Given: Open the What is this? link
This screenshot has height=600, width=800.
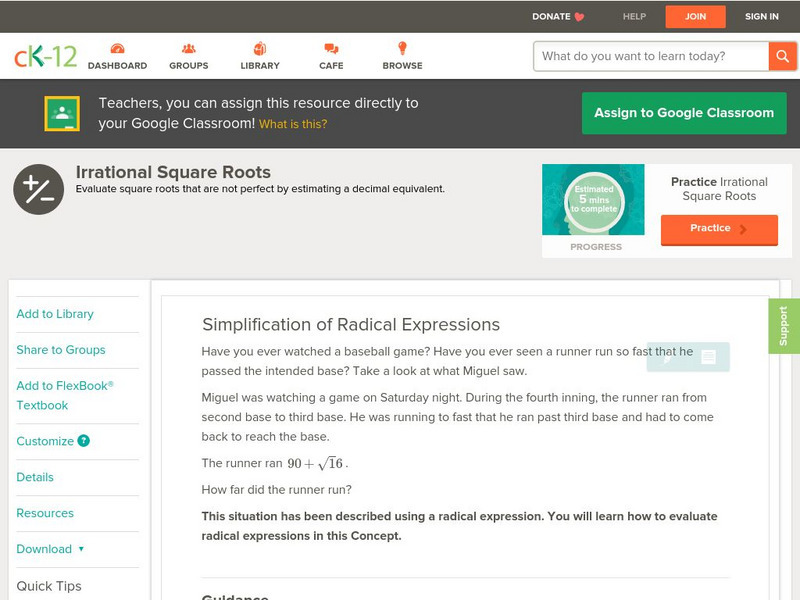Looking at the screenshot, I should pyautogui.click(x=293, y=126).
